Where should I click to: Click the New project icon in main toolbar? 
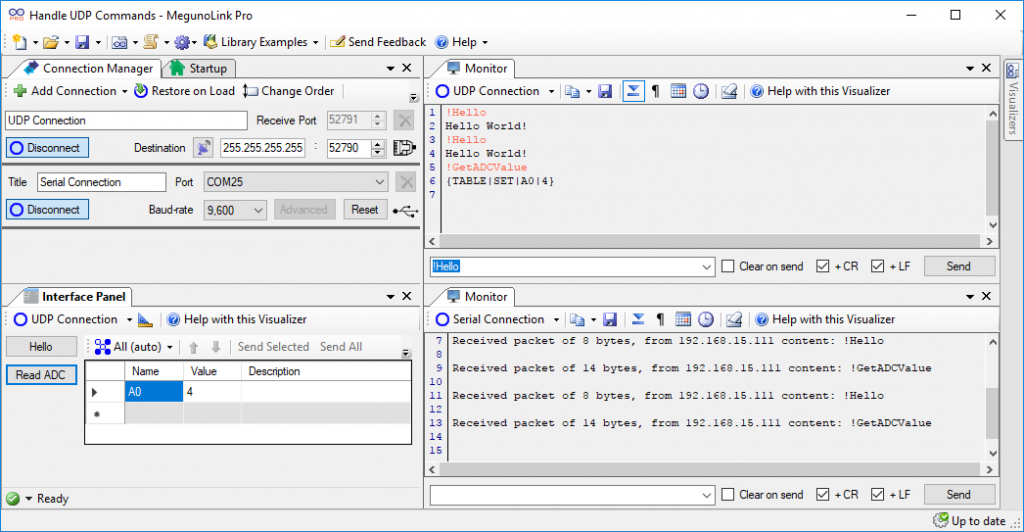[20, 42]
